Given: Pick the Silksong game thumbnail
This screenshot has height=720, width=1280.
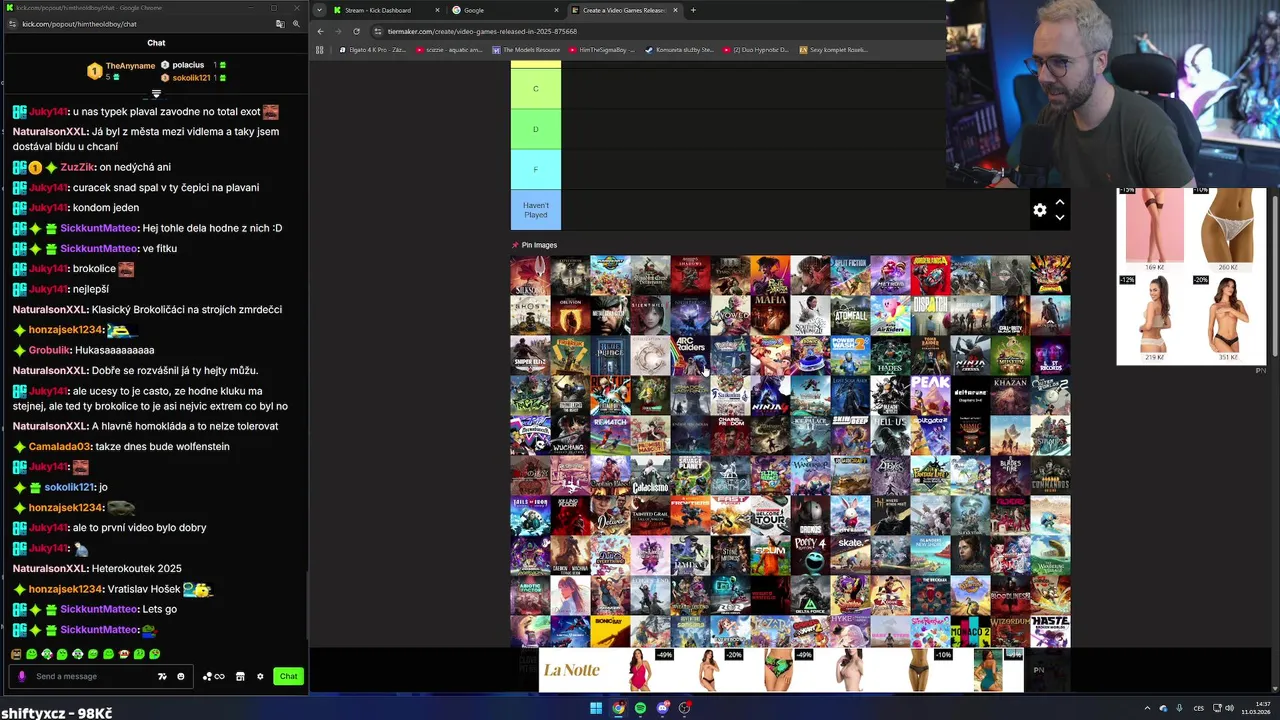Looking at the screenshot, I should pyautogui.click(x=530, y=275).
